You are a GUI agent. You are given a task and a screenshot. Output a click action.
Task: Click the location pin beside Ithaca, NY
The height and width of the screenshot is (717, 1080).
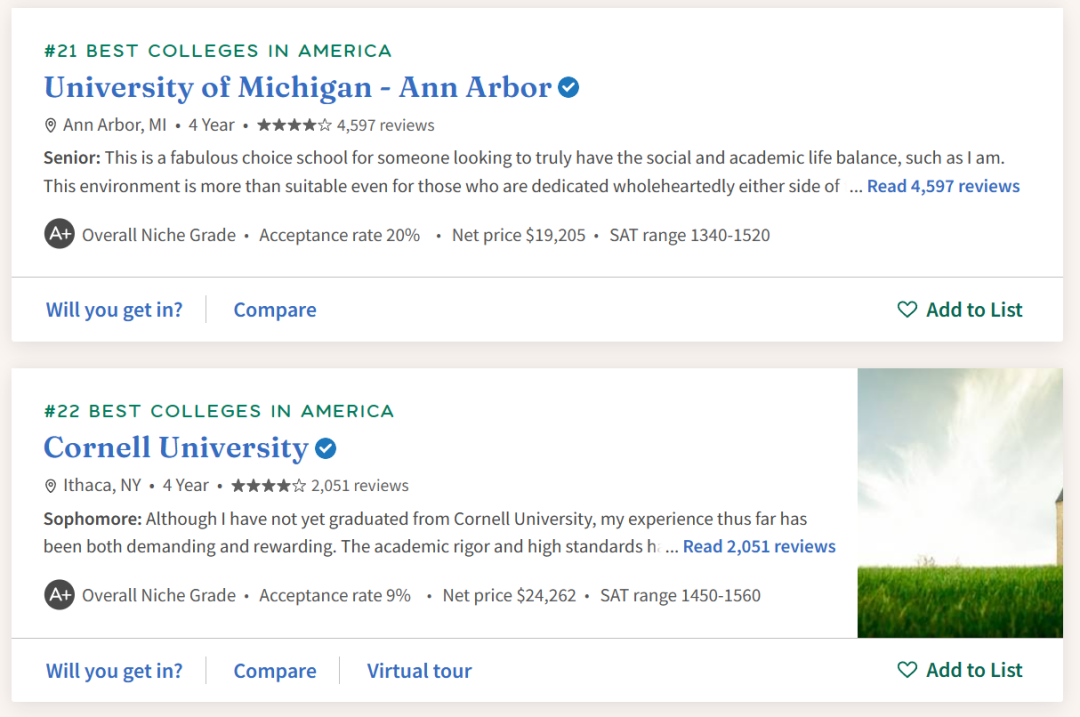pyautogui.click(x=50, y=486)
